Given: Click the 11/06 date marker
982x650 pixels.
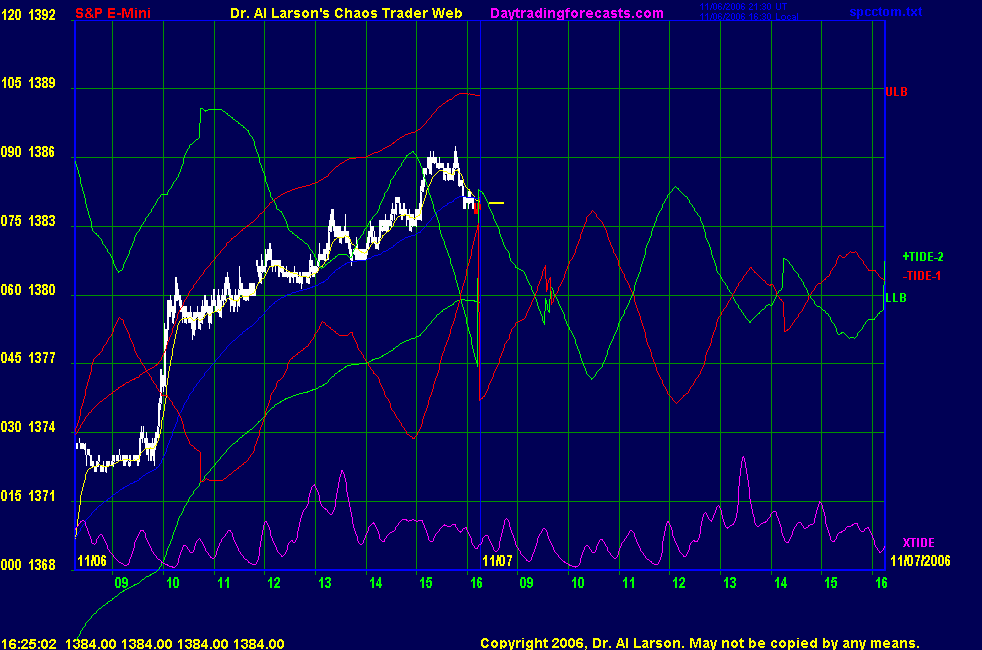Looking at the screenshot, I should coord(91,561).
